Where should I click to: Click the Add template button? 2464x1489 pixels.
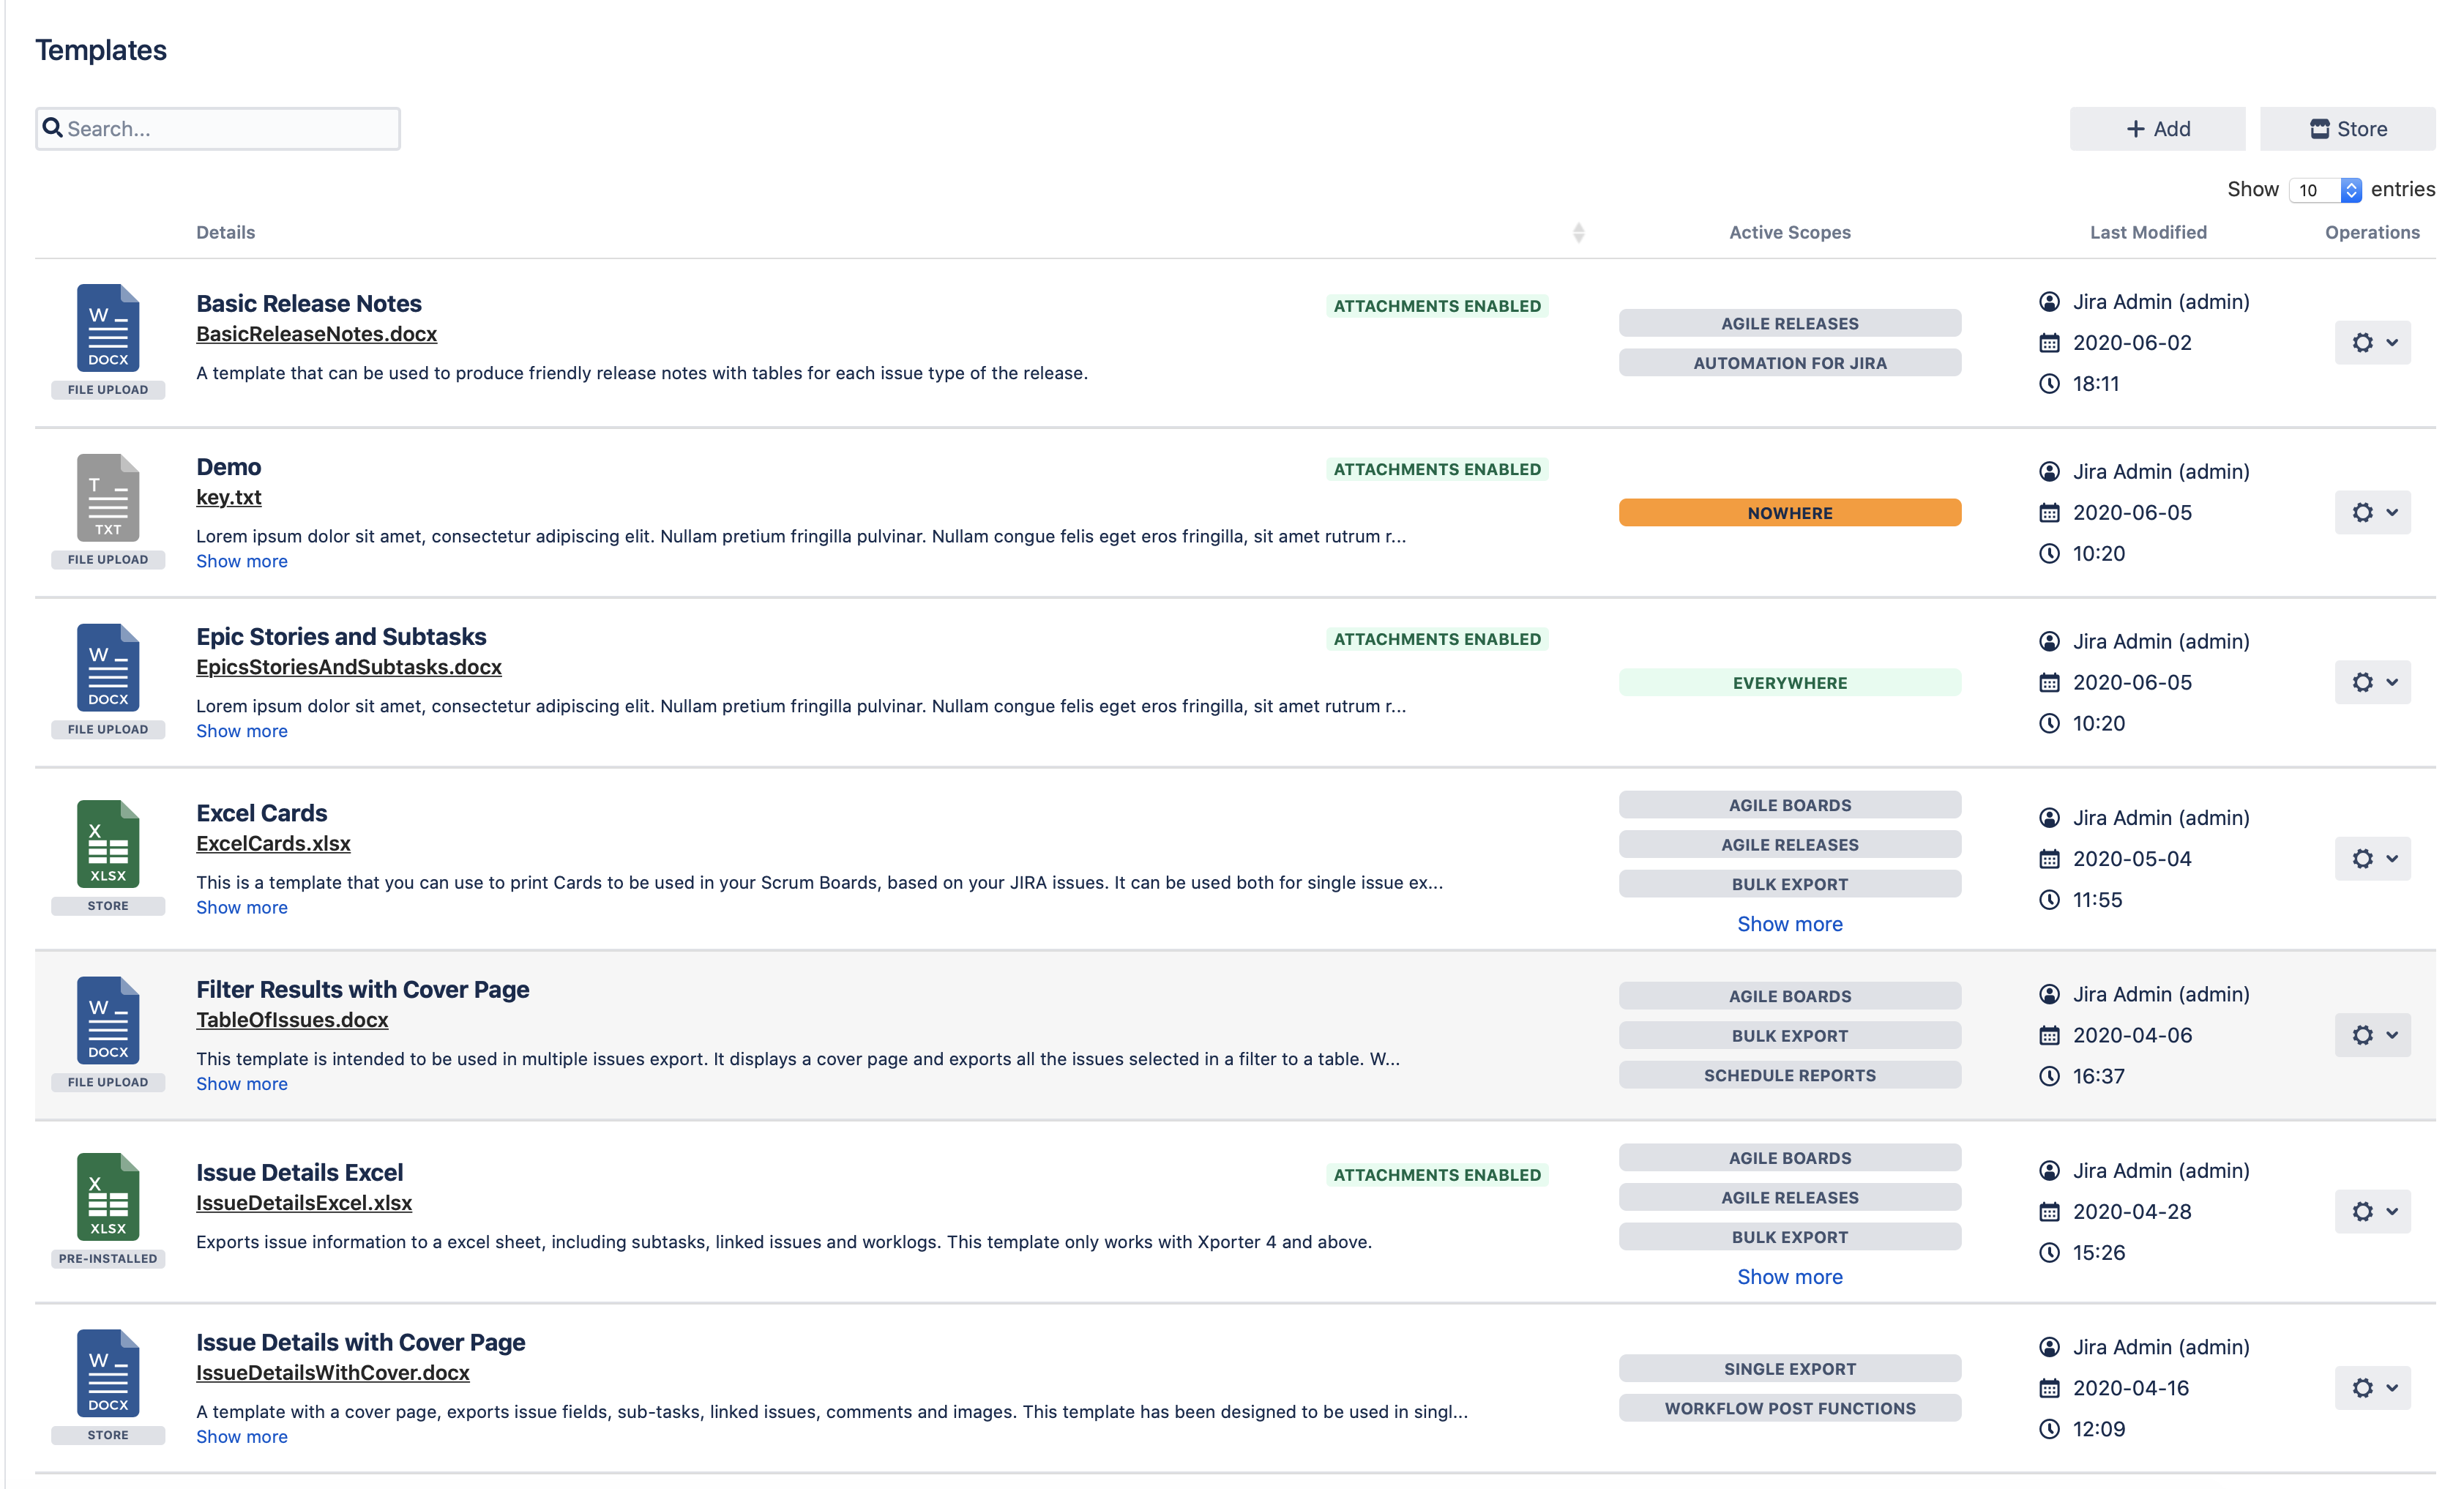click(2157, 129)
